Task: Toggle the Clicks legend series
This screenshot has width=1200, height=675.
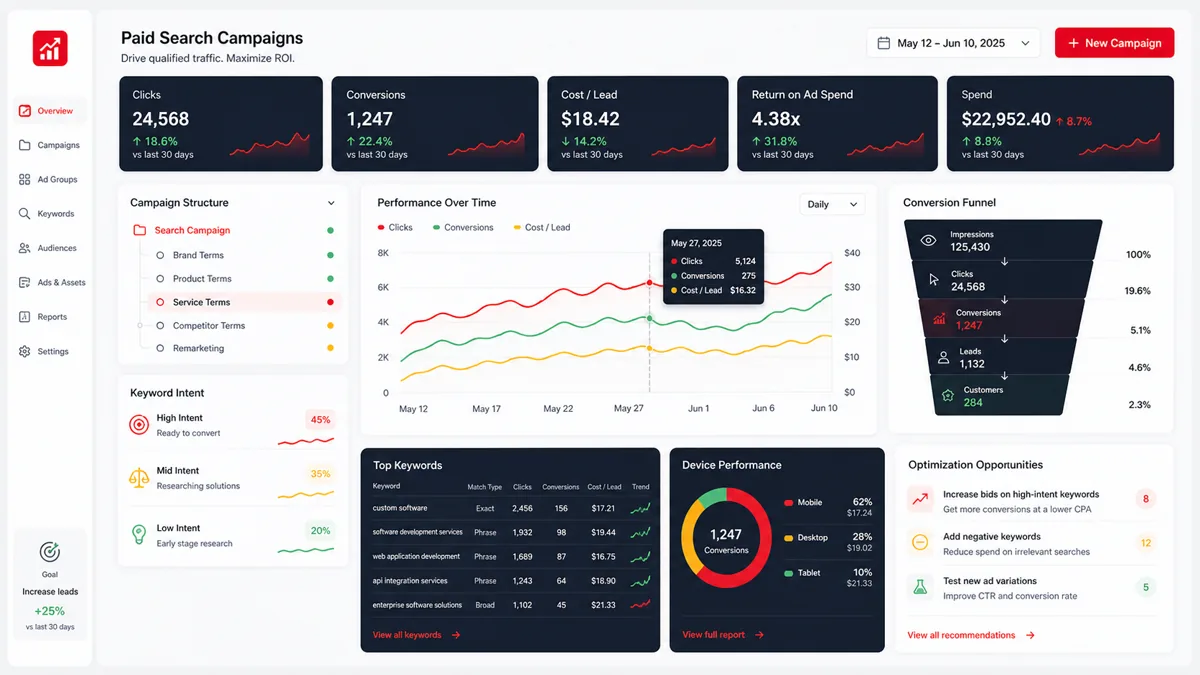Action: [x=395, y=227]
